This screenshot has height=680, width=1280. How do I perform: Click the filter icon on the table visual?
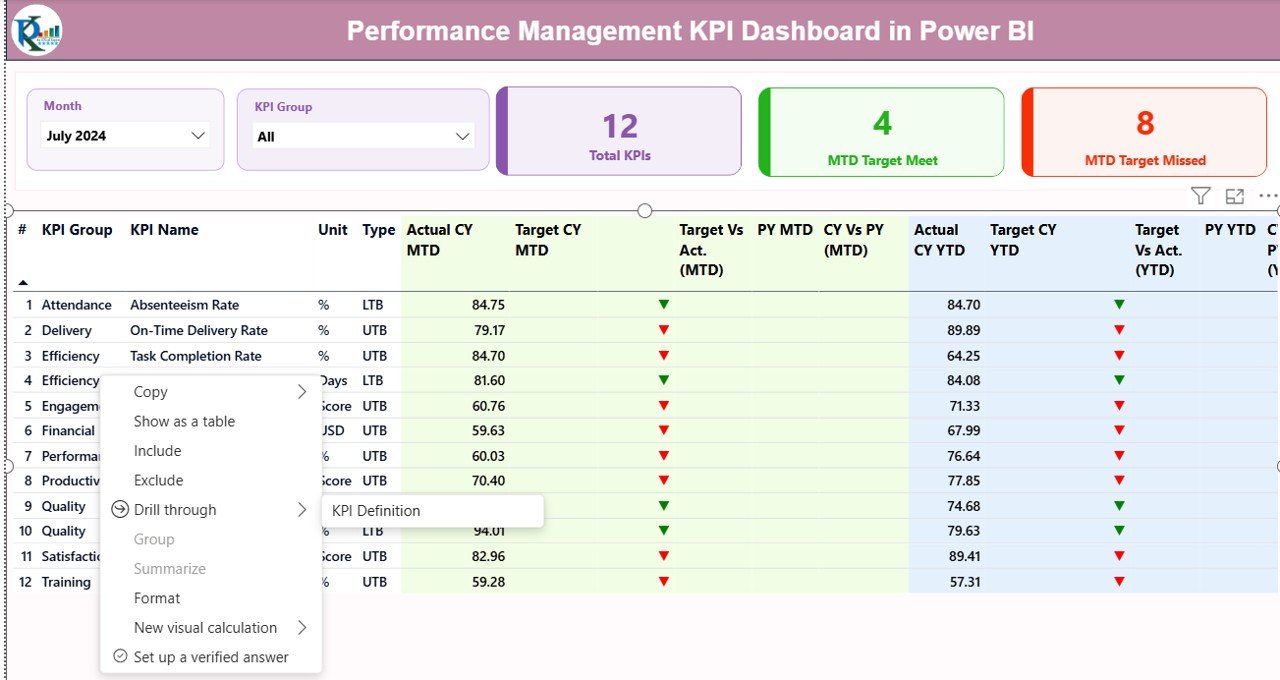pyautogui.click(x=1200, y=196)
